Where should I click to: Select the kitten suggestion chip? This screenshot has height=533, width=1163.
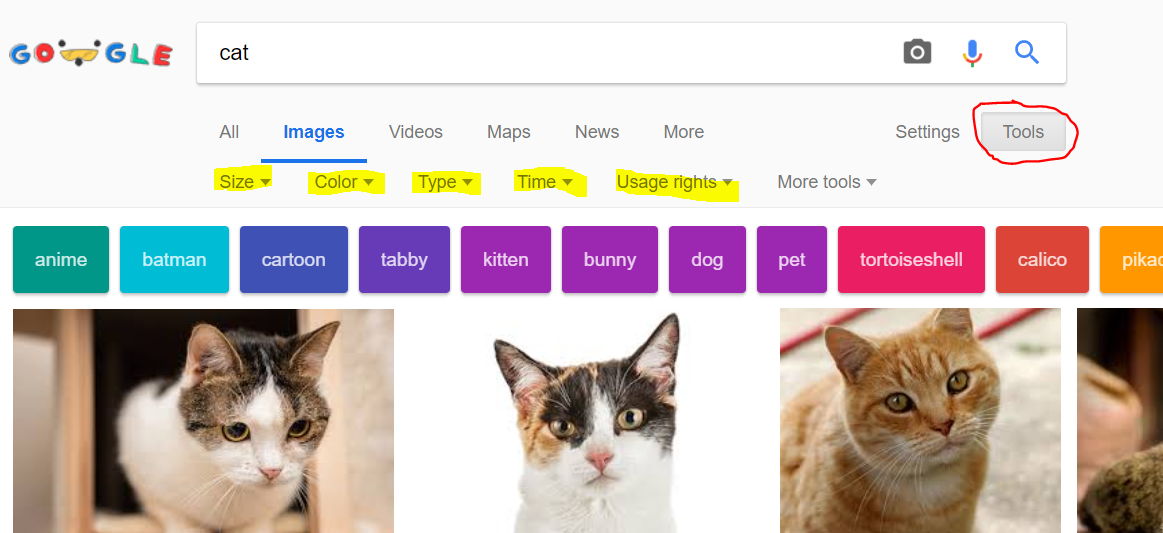point(506,259)
